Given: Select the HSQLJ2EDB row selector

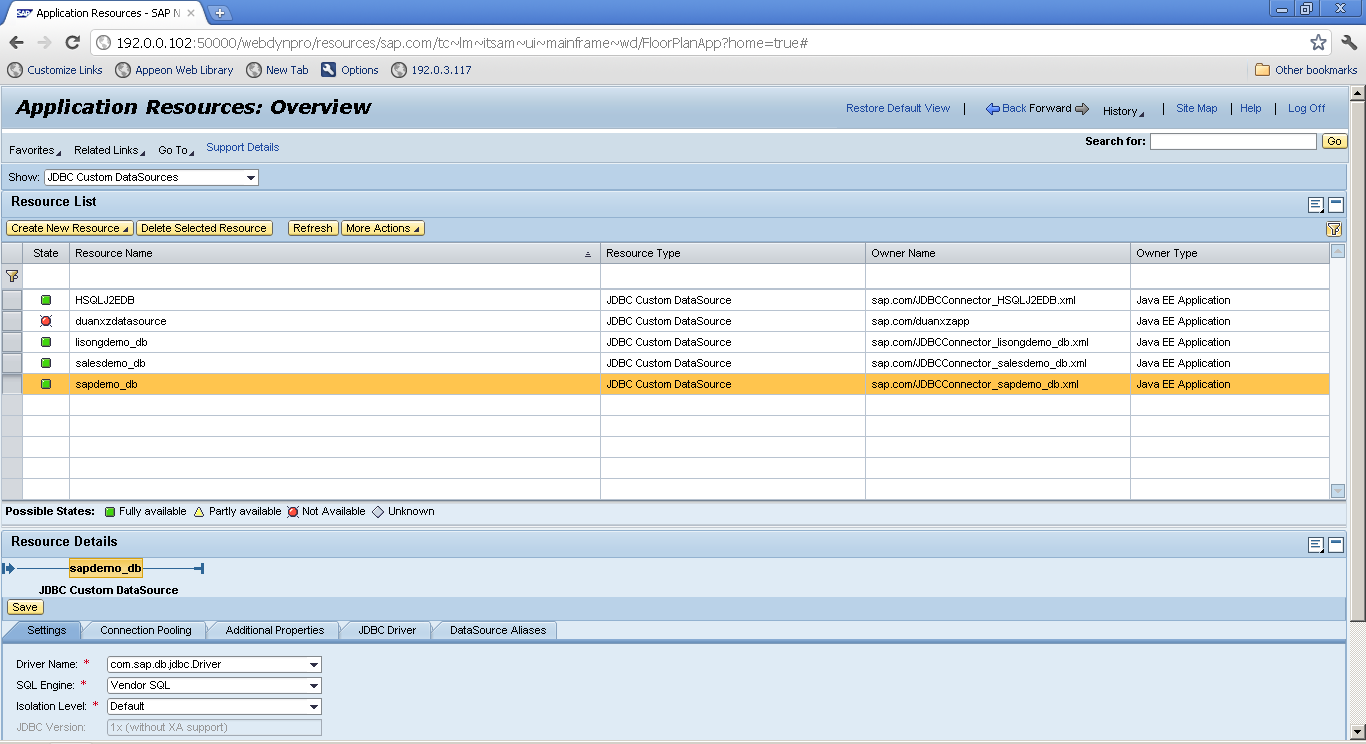Looking at the screenshot, I should pos(12,300).
